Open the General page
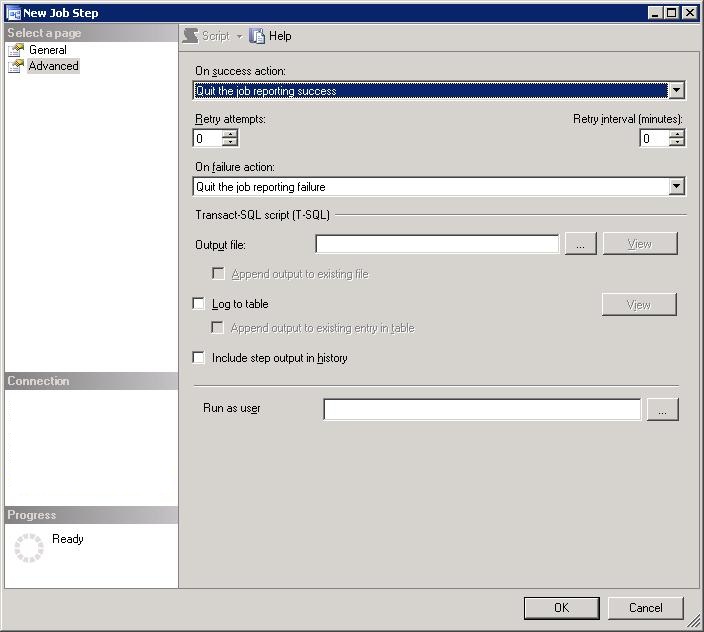The width and height of the screenshot is (704, 632). click(x=48, y=50)
